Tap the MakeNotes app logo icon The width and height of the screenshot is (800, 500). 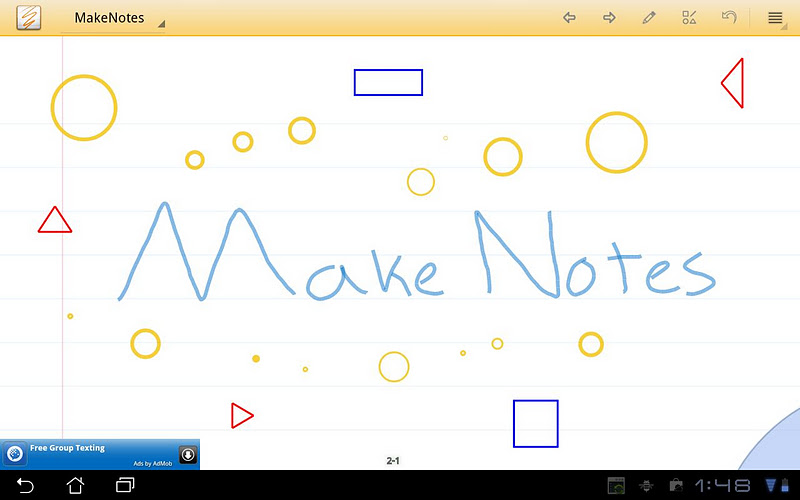click(29, 17)
